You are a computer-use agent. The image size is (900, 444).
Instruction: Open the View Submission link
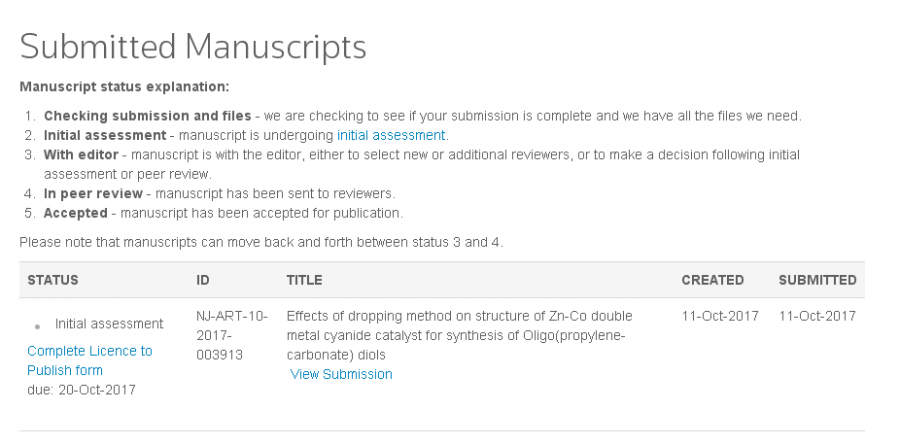coord(341,374)
